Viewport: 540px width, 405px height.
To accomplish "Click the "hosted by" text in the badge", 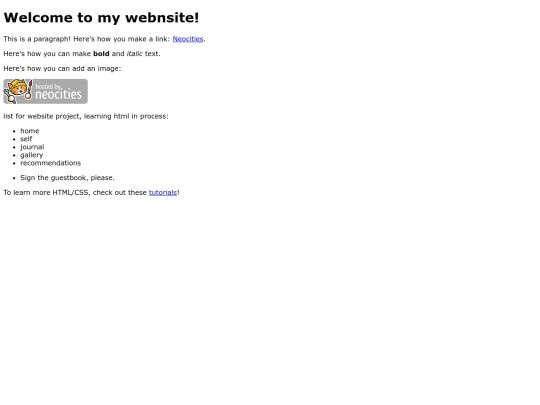I will tap(49, 86).
